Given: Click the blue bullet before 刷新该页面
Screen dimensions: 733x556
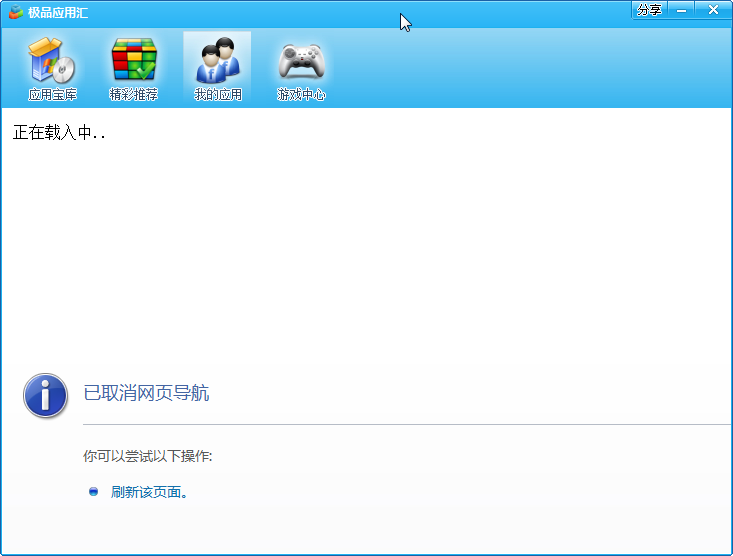Looking at the screenshot, I should click(x=93, y=491).
